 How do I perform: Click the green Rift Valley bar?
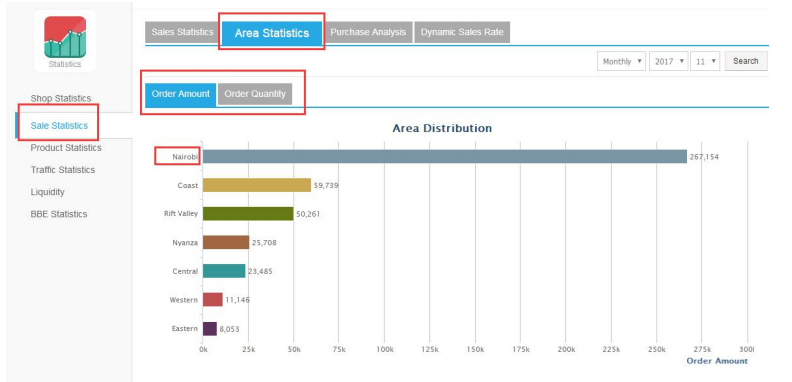click(x=248, y=214)
